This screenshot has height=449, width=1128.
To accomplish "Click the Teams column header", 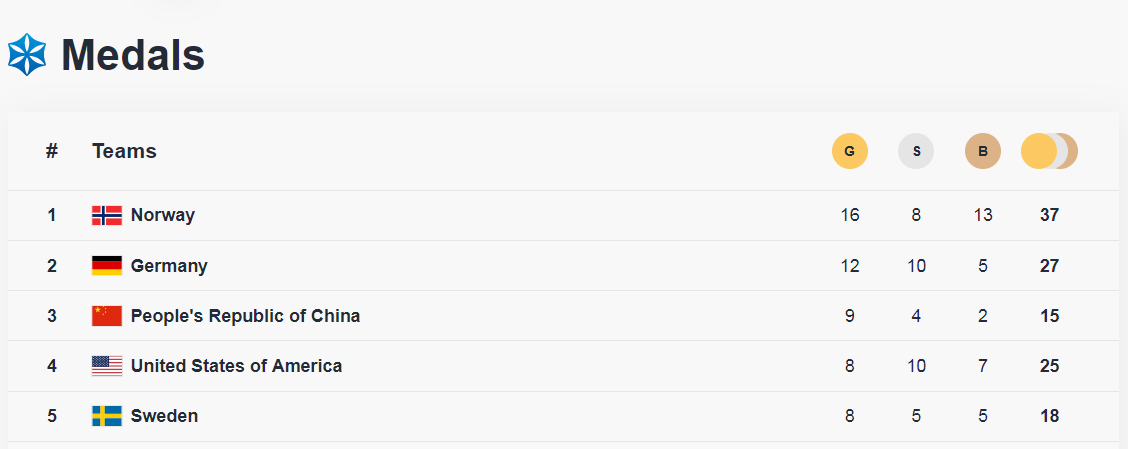I will 124,151.
